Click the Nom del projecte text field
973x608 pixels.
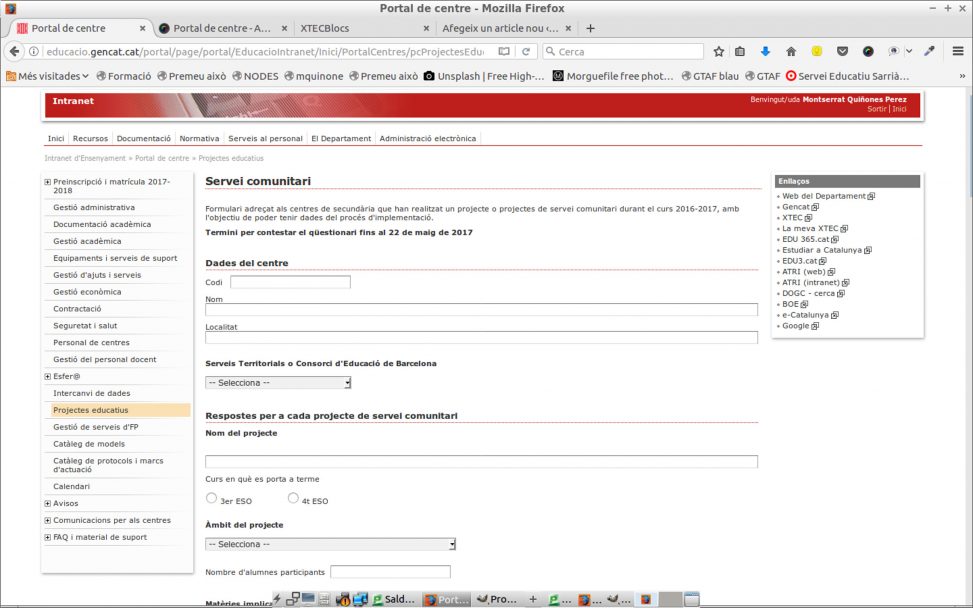click(x=481, y=462)
